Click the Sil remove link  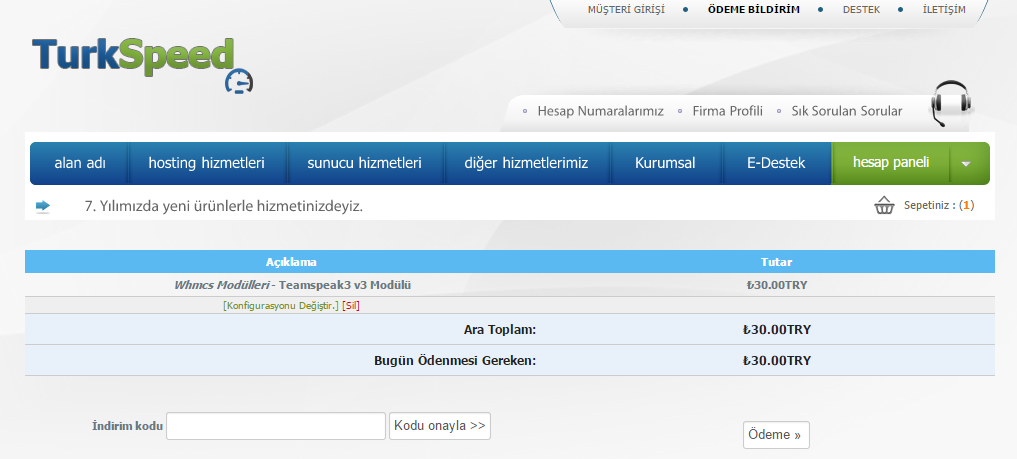click(x=351, y=305)
